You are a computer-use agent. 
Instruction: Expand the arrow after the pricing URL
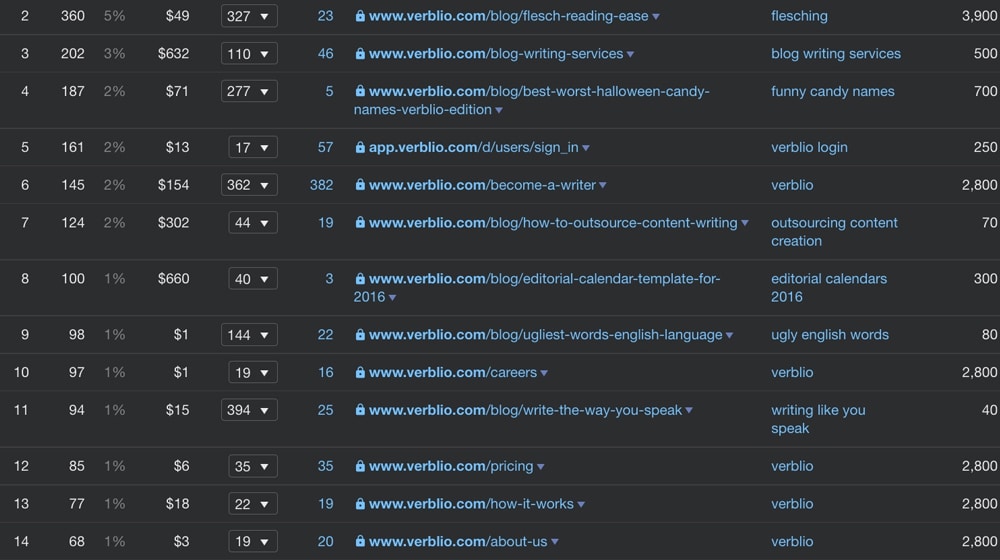(541, 467)
